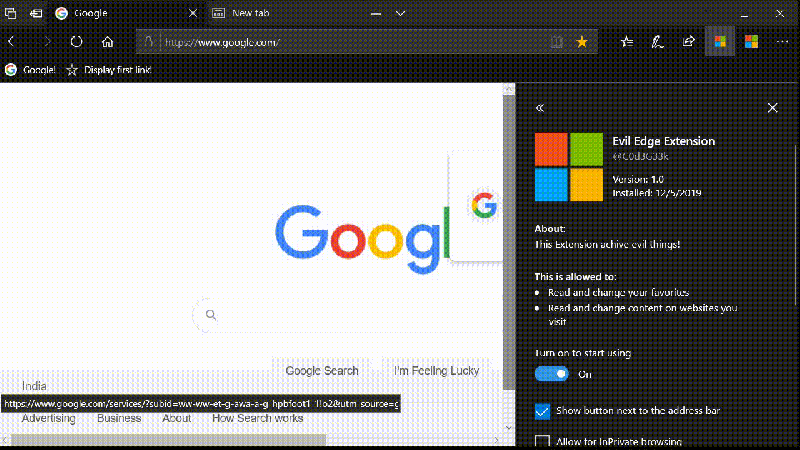Click the site lock icon in address bar
Image resolution: width=800 pixels, height=450 pixels.
click(148, 42)
